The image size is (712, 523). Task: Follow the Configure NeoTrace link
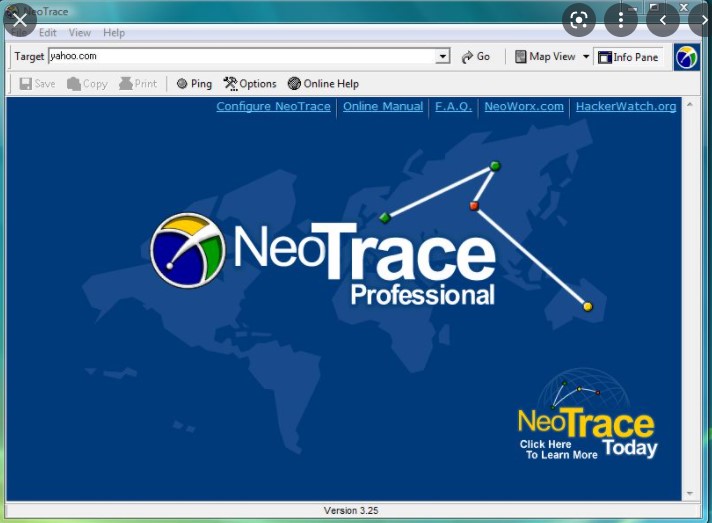273,107
